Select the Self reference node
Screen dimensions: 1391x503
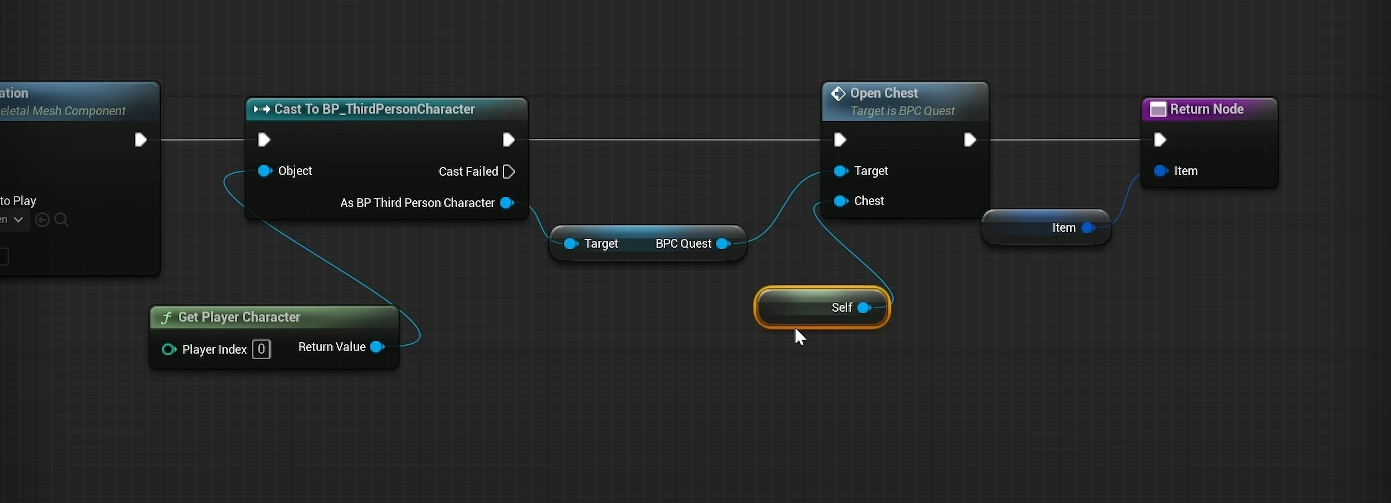click(822, 308)
